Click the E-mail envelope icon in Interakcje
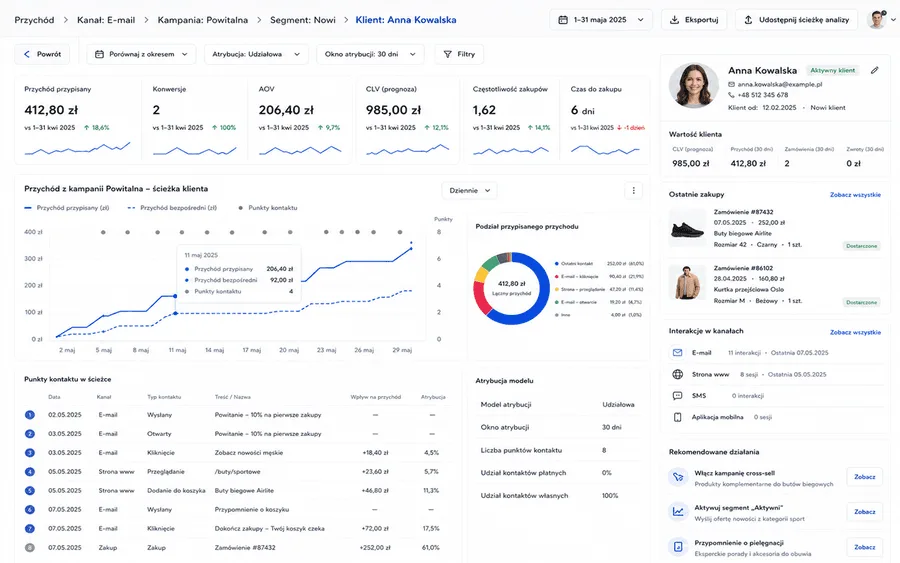 click(677, 353)
